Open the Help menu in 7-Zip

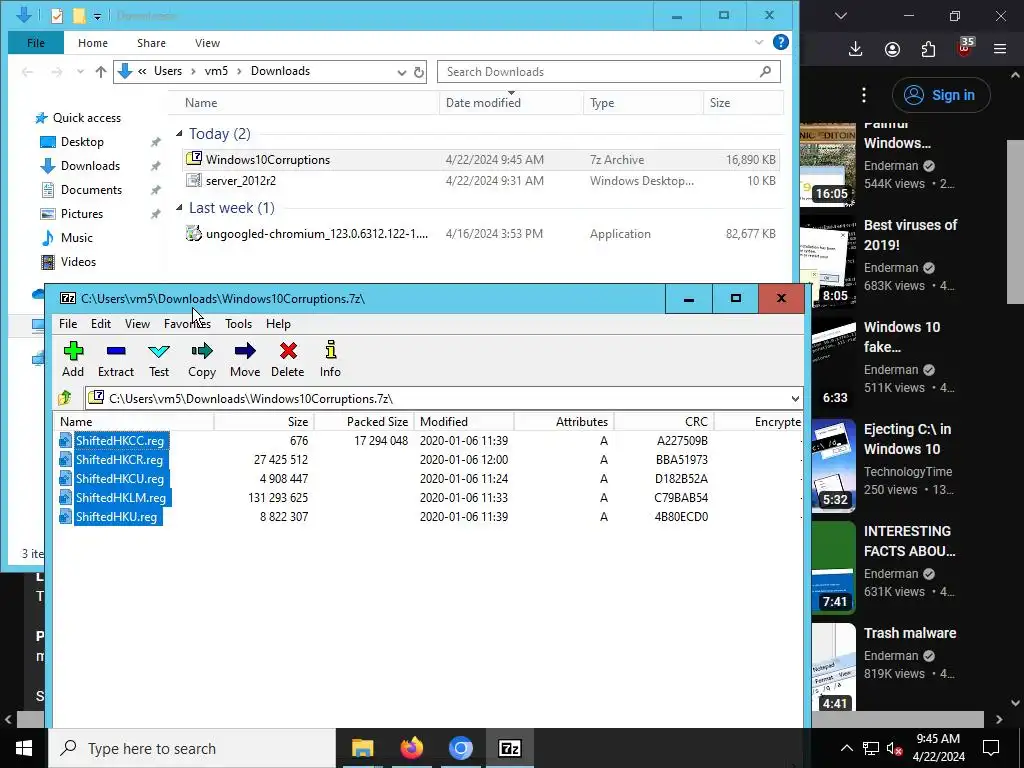pos(278,324)
